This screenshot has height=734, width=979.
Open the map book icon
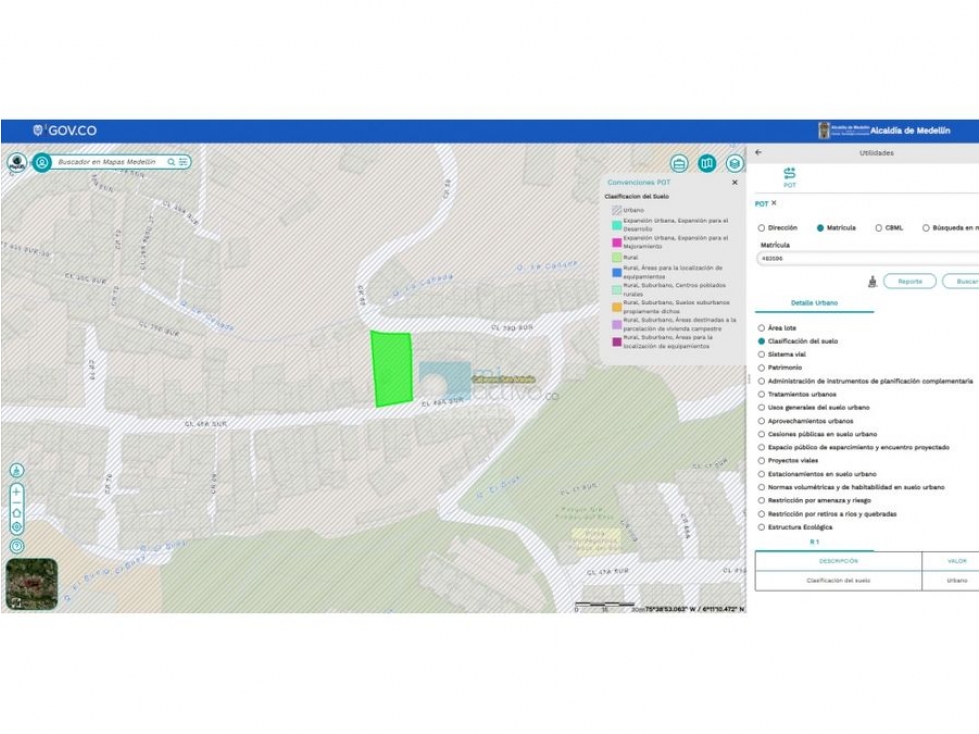(707, 164)
